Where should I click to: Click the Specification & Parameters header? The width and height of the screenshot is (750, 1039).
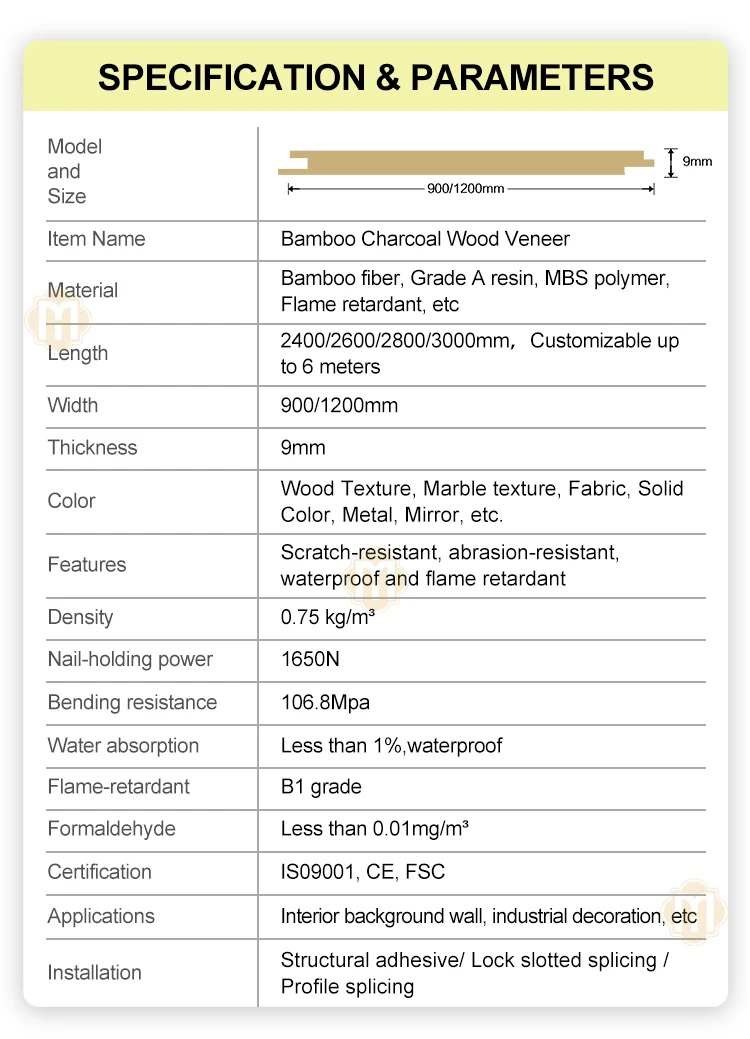[375, 77]
